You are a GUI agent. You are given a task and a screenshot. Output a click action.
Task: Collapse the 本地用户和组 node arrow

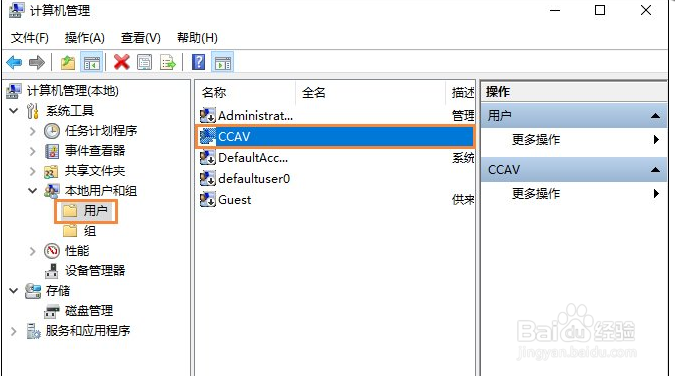point(33,190)
